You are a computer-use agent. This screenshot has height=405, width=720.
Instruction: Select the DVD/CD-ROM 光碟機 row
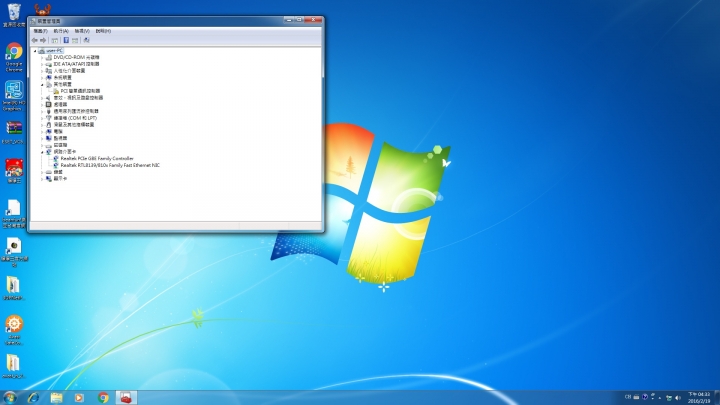(x=72, y=57)
